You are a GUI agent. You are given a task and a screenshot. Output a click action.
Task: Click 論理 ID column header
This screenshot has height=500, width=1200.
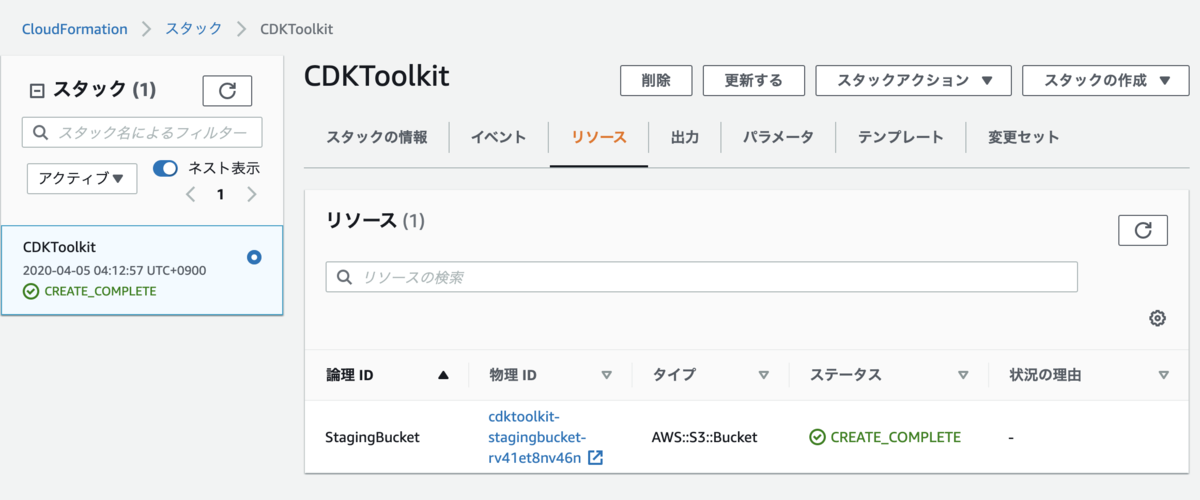click(x=350, y=376)
